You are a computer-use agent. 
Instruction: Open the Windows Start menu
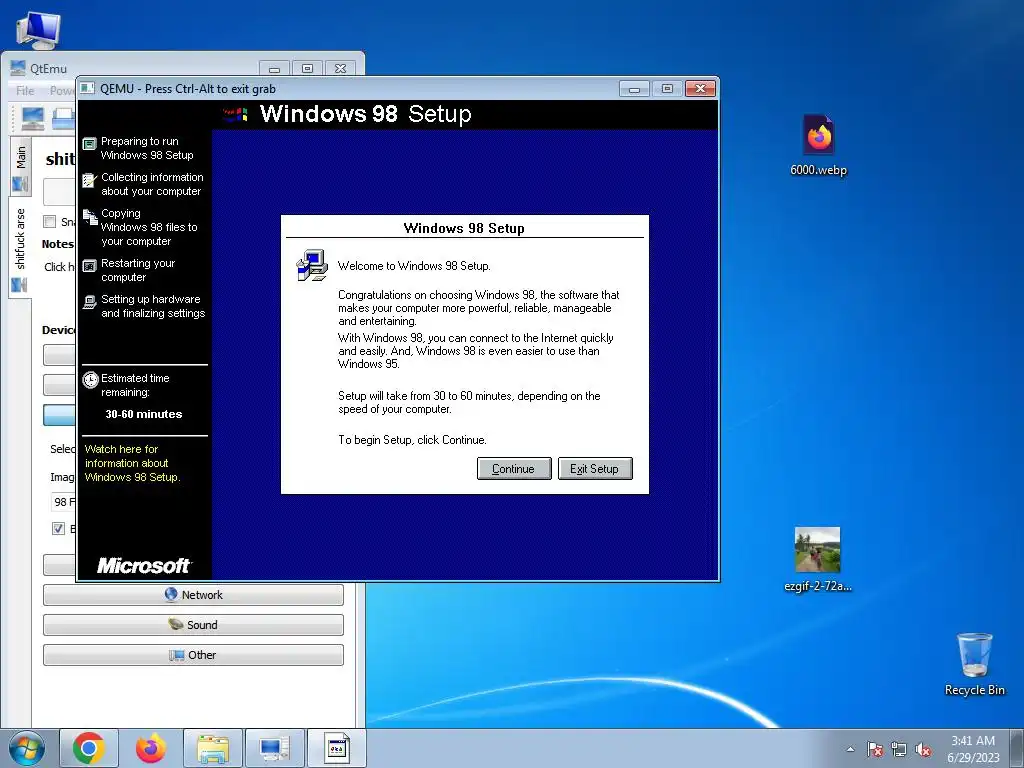point(27,748)
